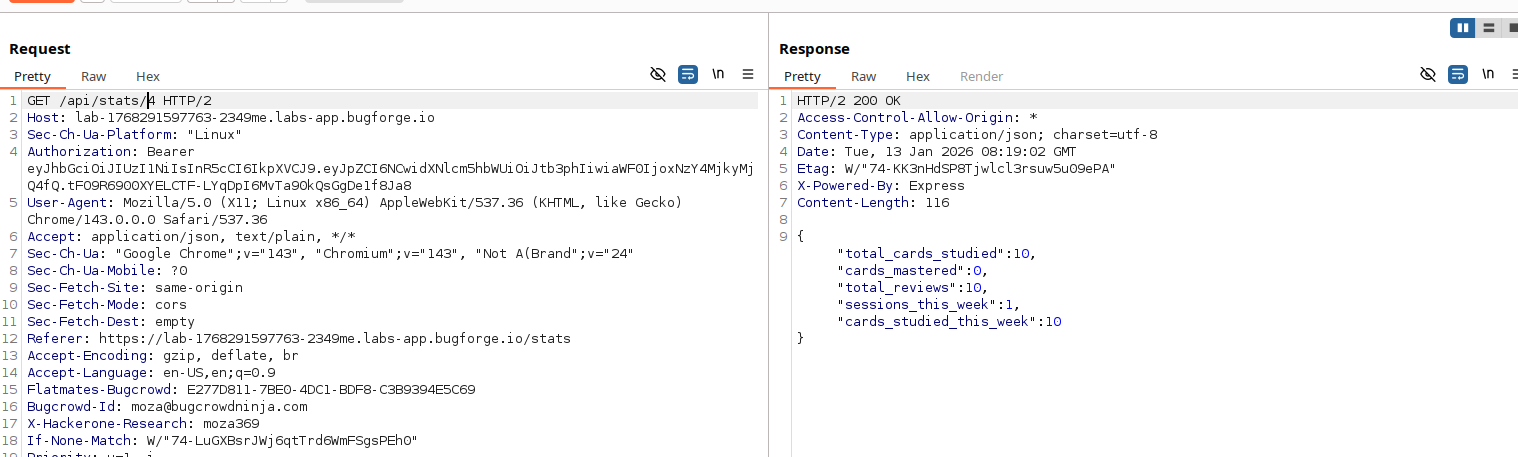
Task: Click the "total_reviews" JSON key
Action: [x=897, y=288]
